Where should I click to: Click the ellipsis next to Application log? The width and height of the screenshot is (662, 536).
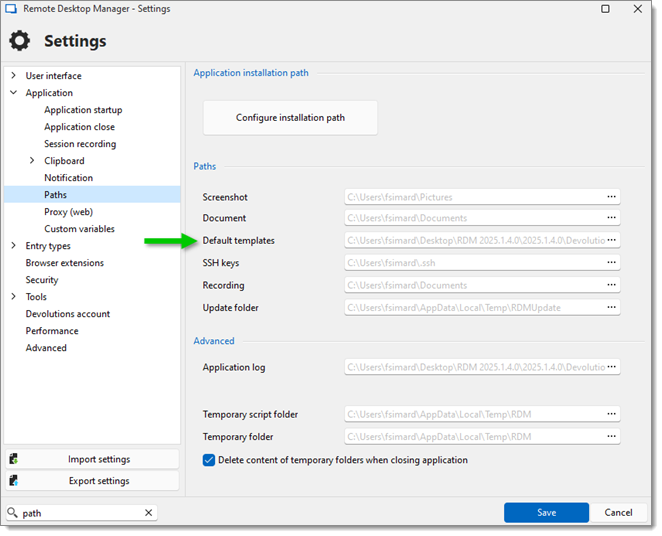[x=611, y=367]
